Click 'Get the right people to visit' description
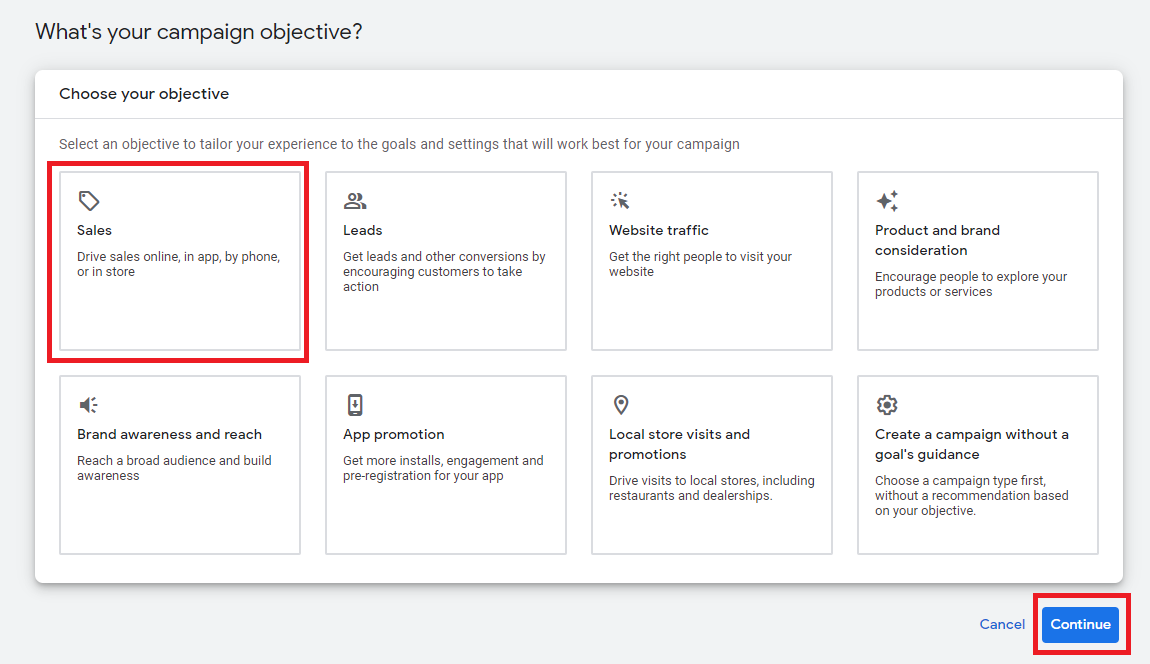This screenshot has width=1150, height=664. tap(700, 264)
